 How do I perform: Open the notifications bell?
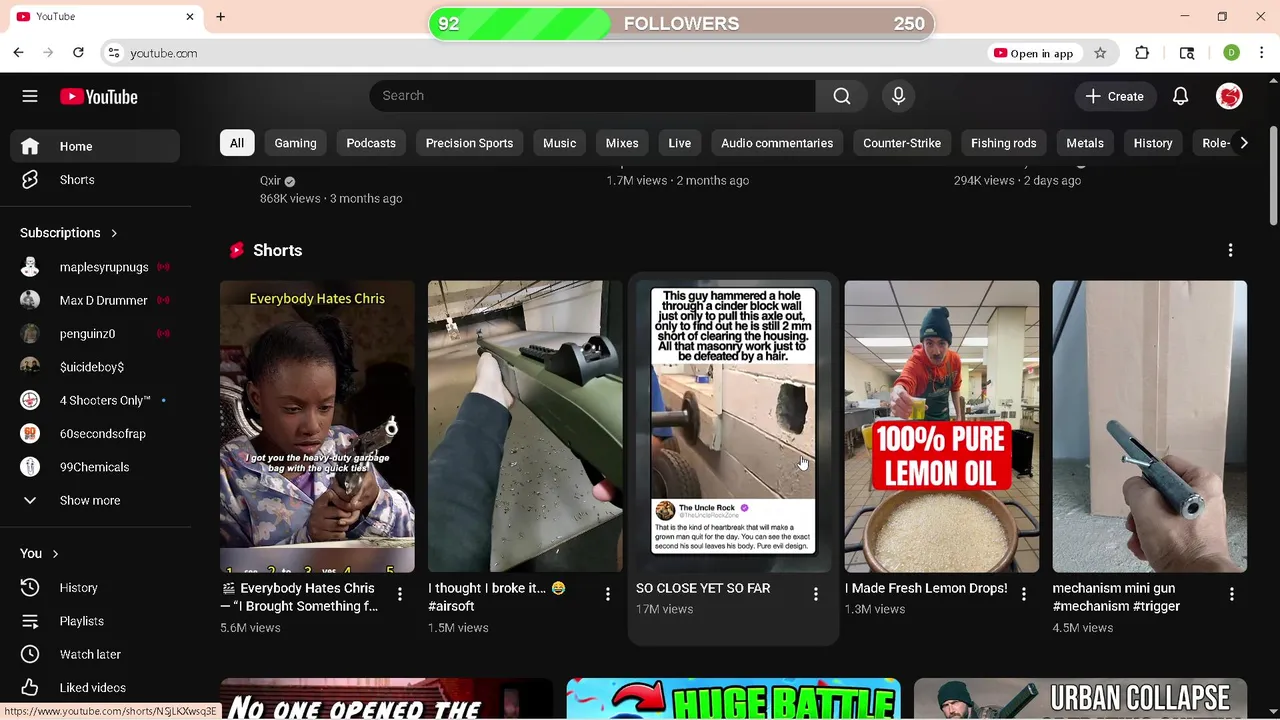1180,96
